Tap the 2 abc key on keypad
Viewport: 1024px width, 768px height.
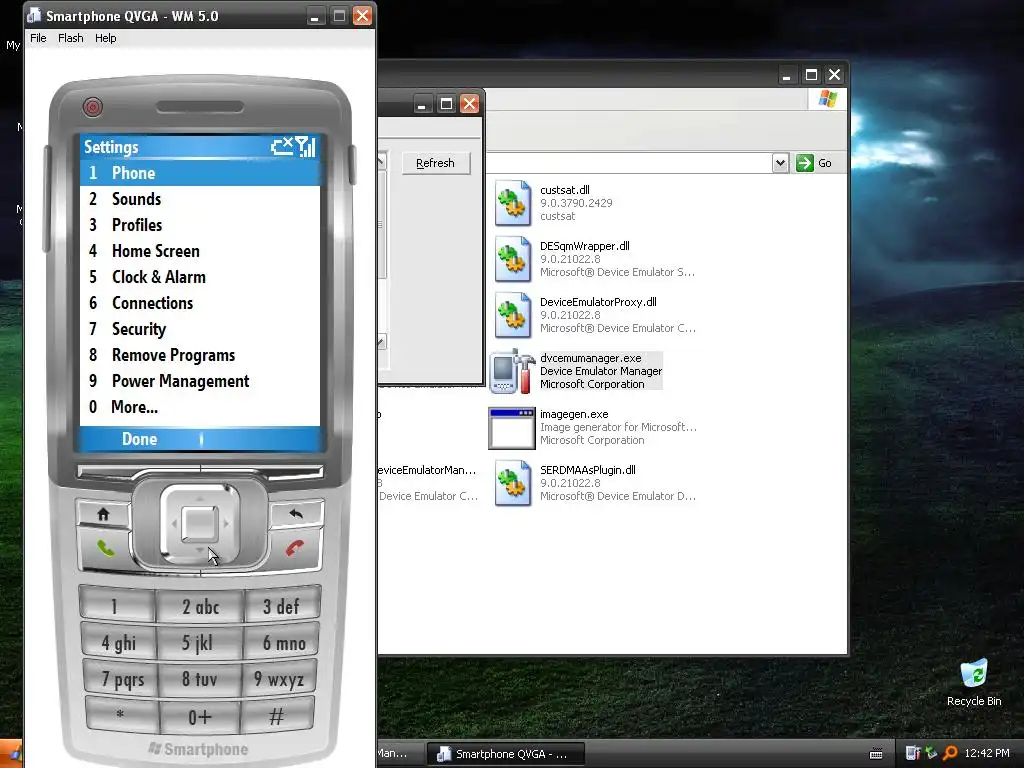pyautogui.click(x=200, y=605)
